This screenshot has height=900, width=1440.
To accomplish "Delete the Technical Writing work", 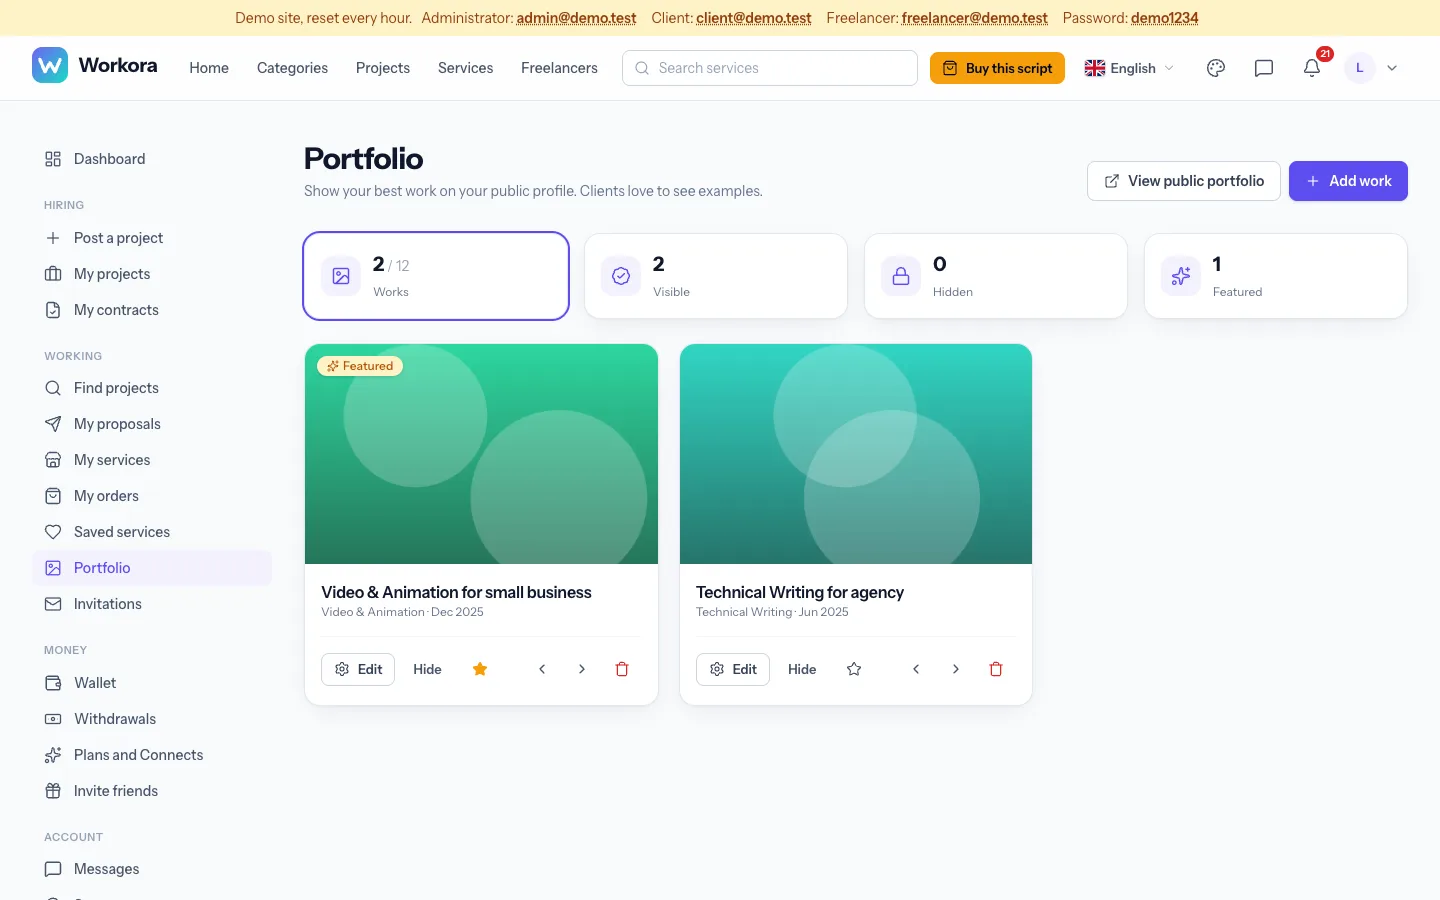I will tap(996, 669).
